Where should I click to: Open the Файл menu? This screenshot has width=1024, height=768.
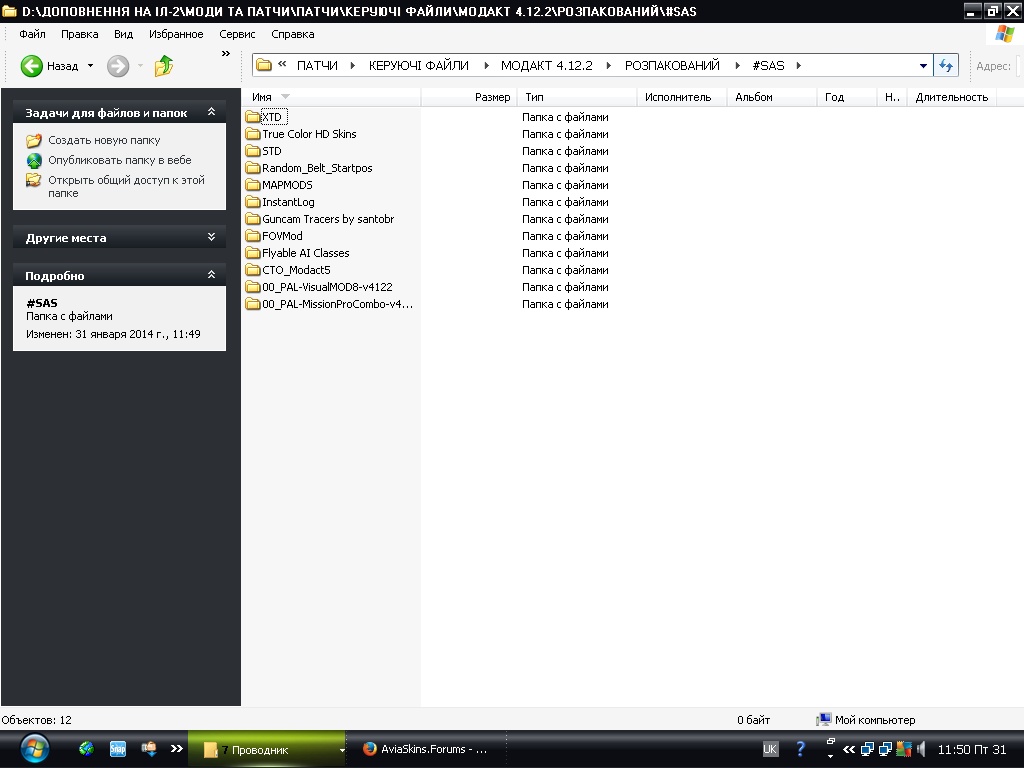pyautogui.click(x=32, y=34)
